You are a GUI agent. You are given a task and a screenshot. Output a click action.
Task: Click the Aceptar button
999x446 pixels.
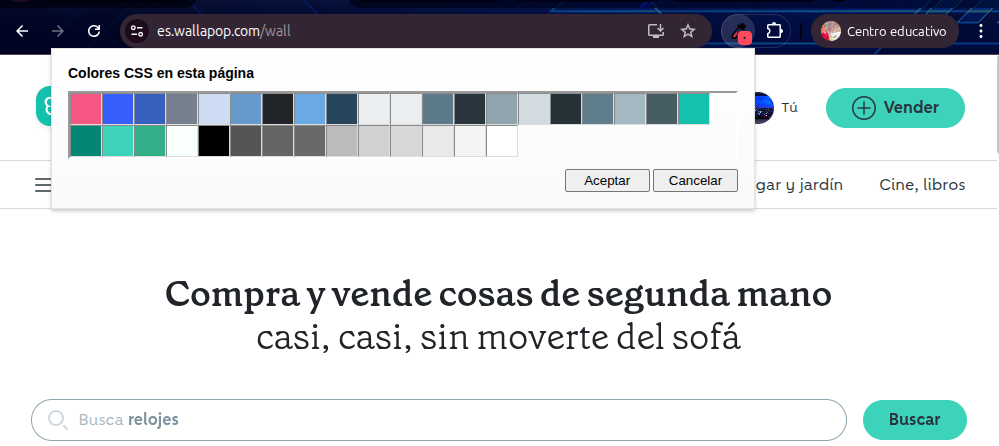coord(607,180)
